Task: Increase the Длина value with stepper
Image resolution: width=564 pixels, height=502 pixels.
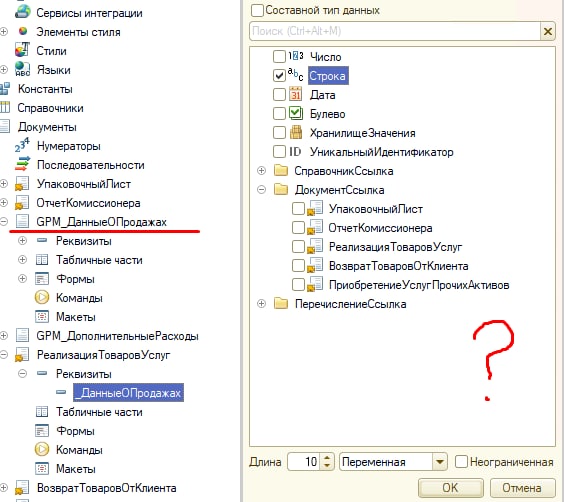Action: [327, 458]
